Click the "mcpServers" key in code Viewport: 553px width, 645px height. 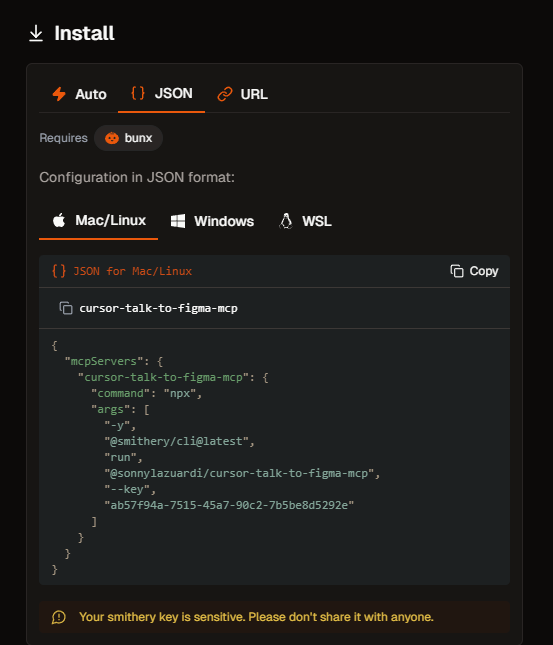click(x=104, y=362)
